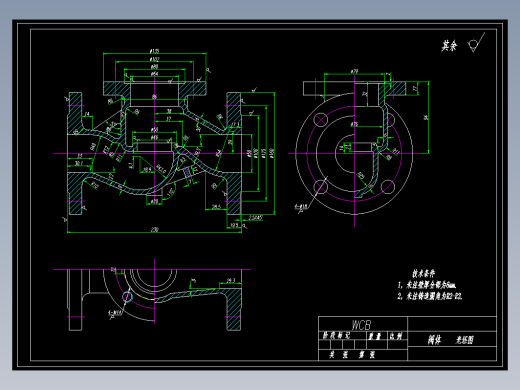Select the 28.5 dimension near right flange
Viewport: 520px width, 390px height.
[216, 207]
